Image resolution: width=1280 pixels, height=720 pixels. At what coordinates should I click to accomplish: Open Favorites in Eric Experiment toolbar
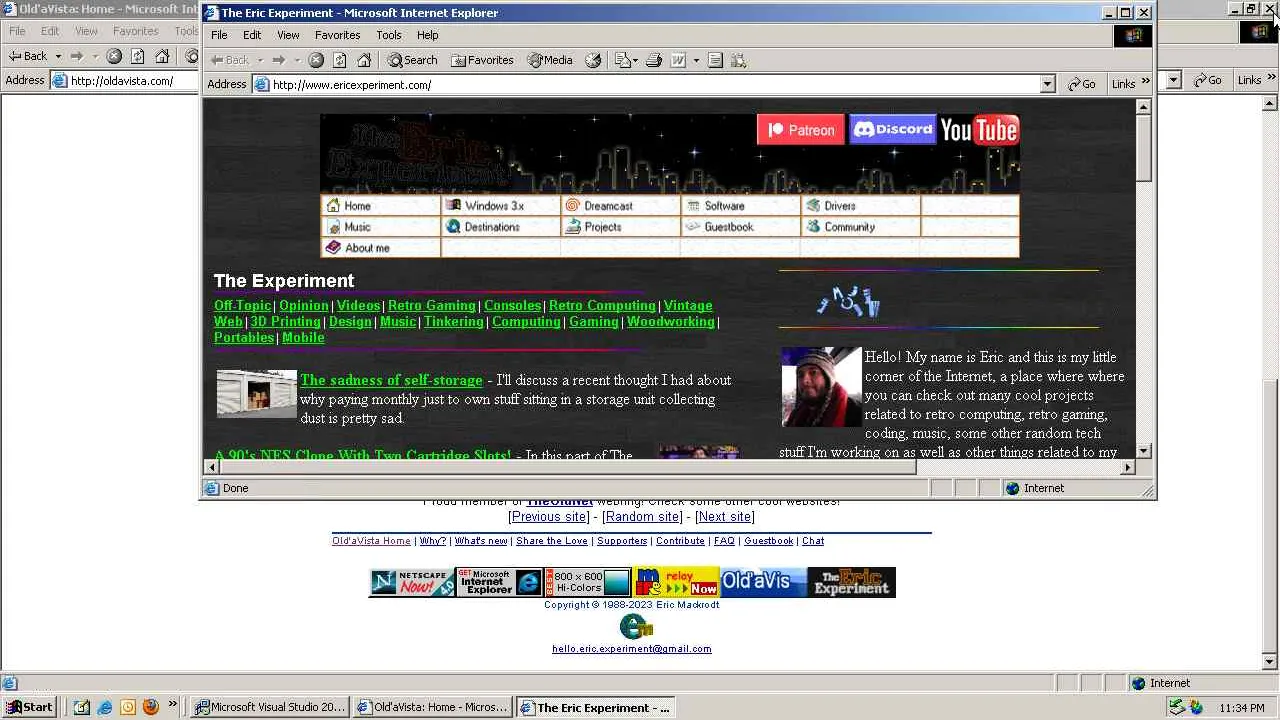482,60
